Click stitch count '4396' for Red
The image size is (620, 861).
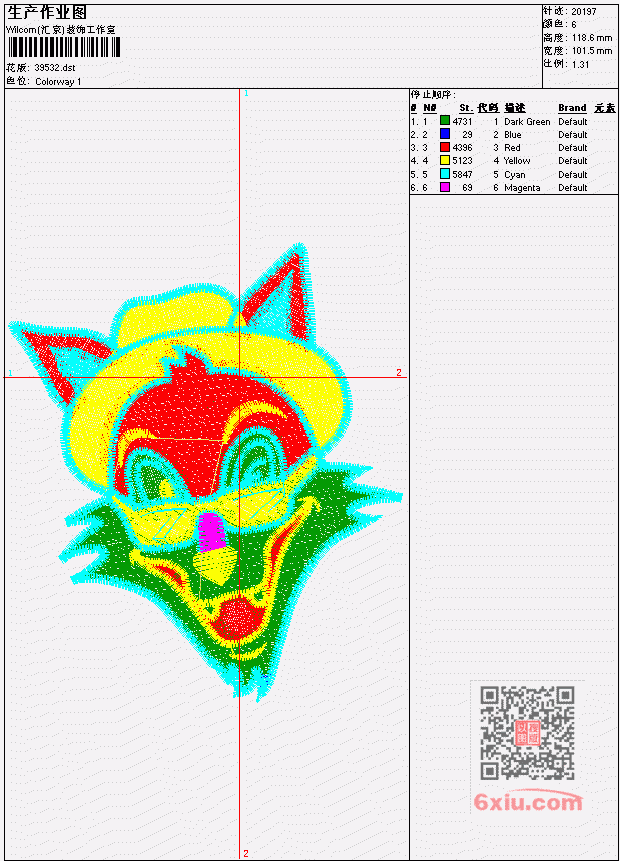462,148
